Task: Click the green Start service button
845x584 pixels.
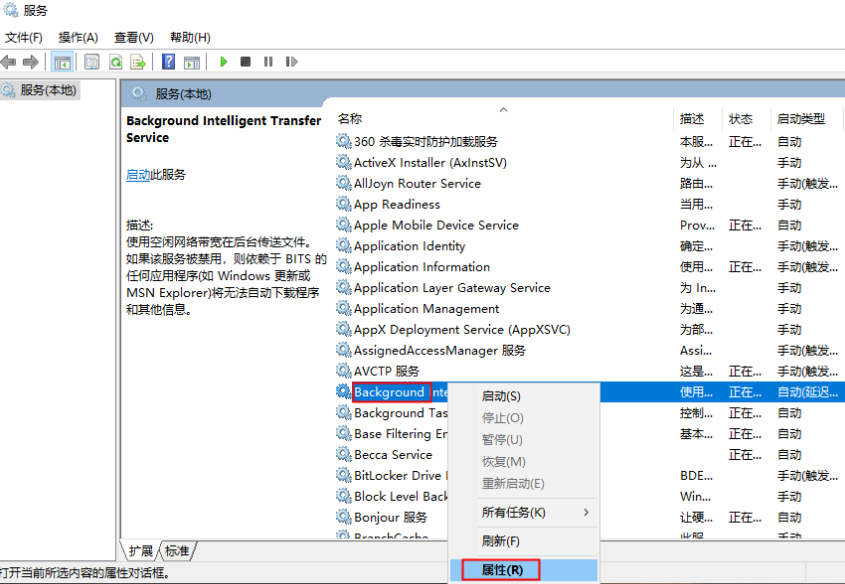Action: [x=224, y=62]
